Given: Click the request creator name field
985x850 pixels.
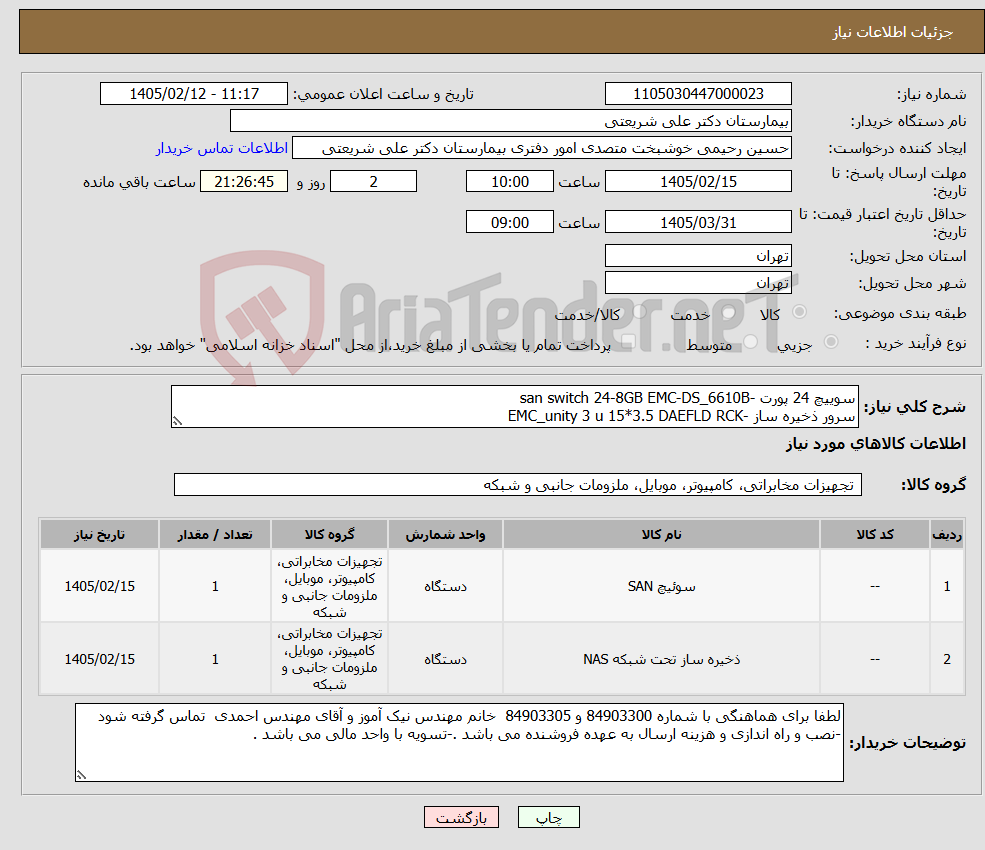Looking at the screenshot, I should click(541, 148).
